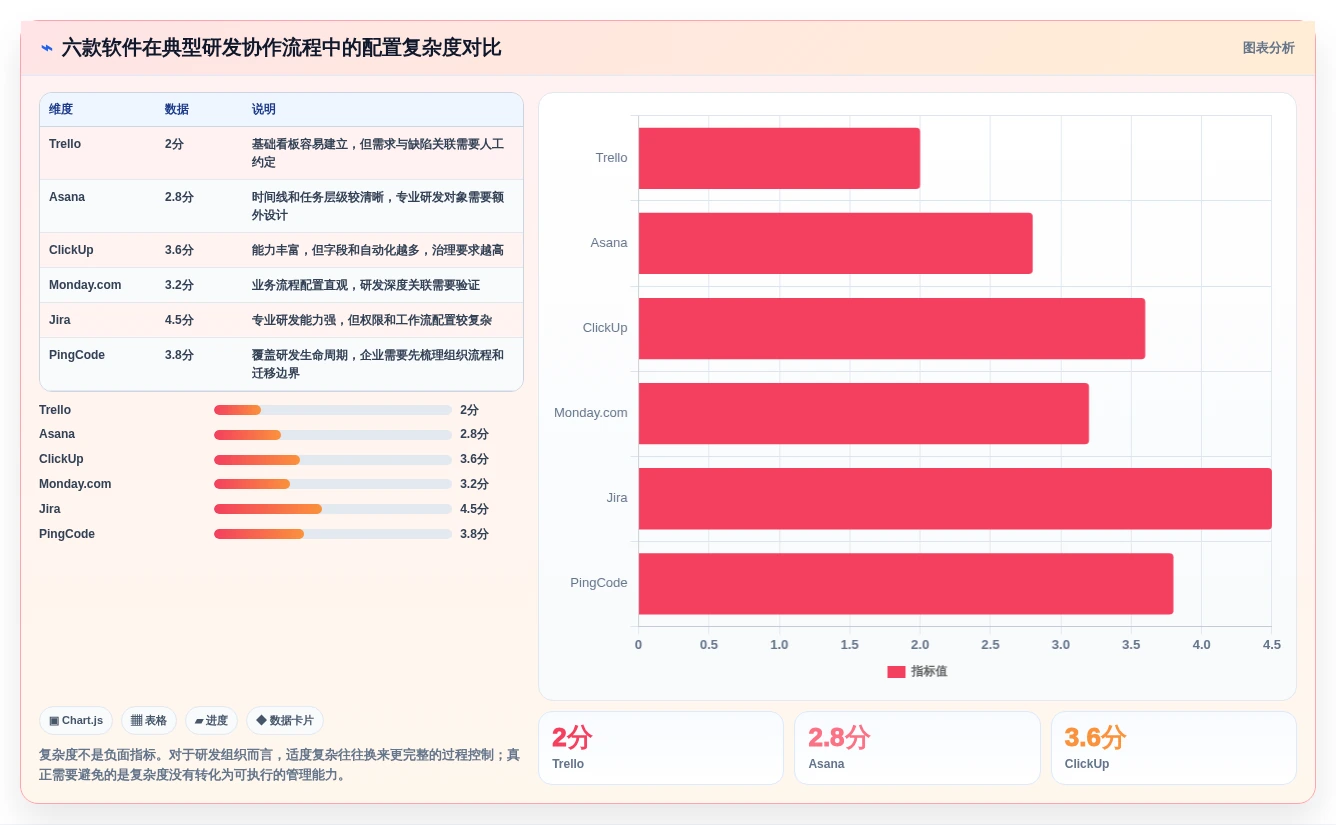Click the Trello progress bar

[333, 410]
